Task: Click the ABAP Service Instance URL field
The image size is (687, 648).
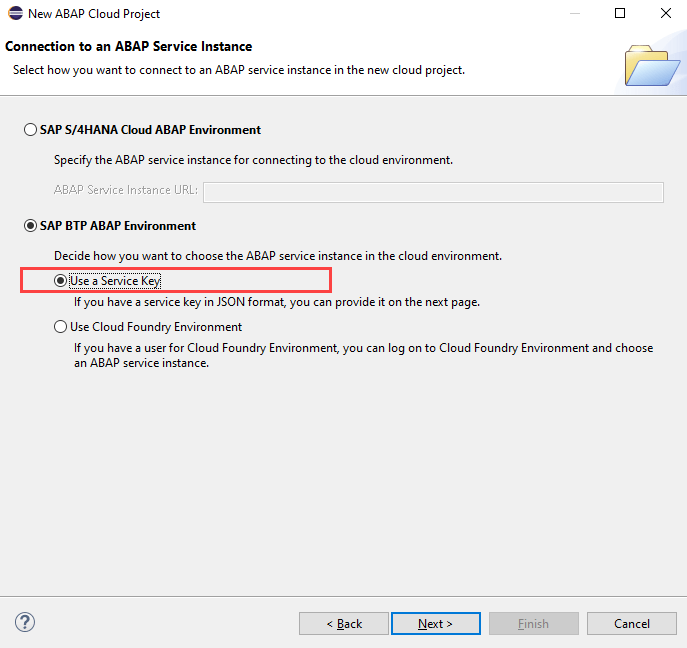Action: click(433, 192)
